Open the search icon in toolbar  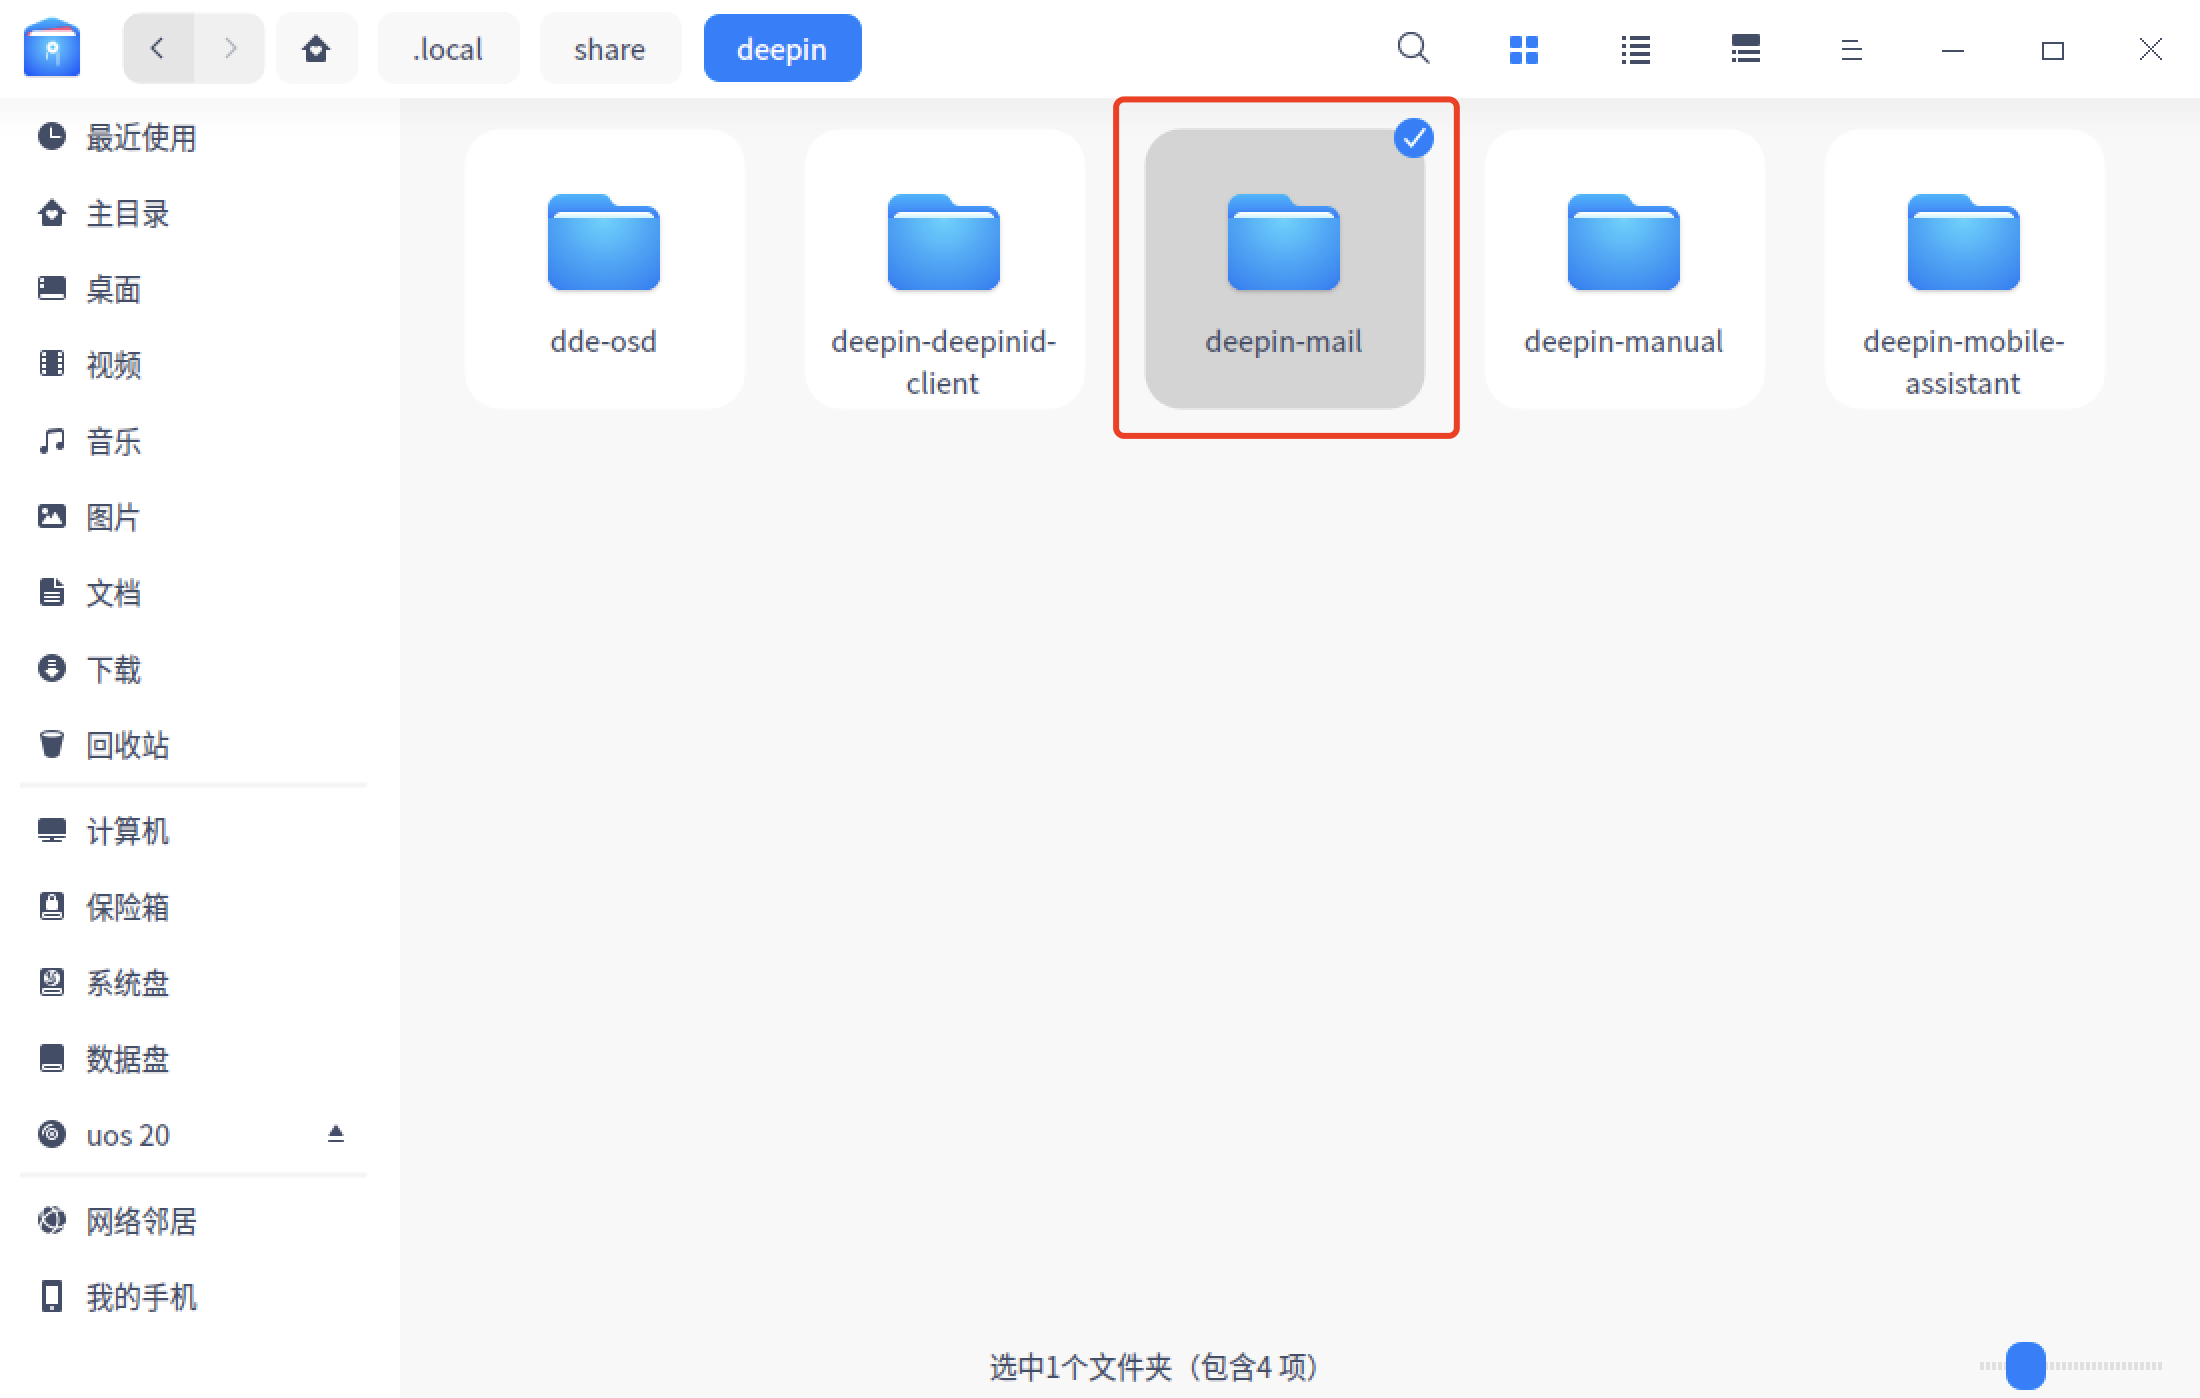[x=1413, y=48]
